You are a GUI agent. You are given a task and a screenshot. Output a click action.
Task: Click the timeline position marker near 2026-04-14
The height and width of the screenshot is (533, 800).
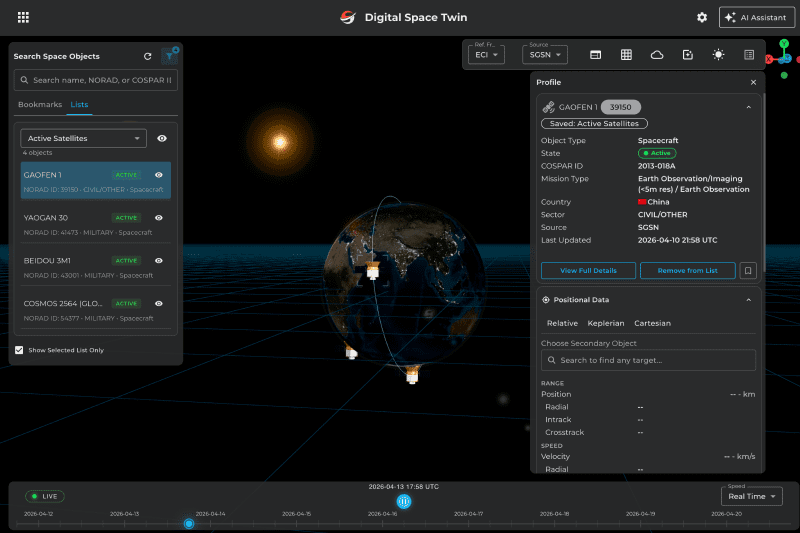pyautogui.click(x=189, y=523)
